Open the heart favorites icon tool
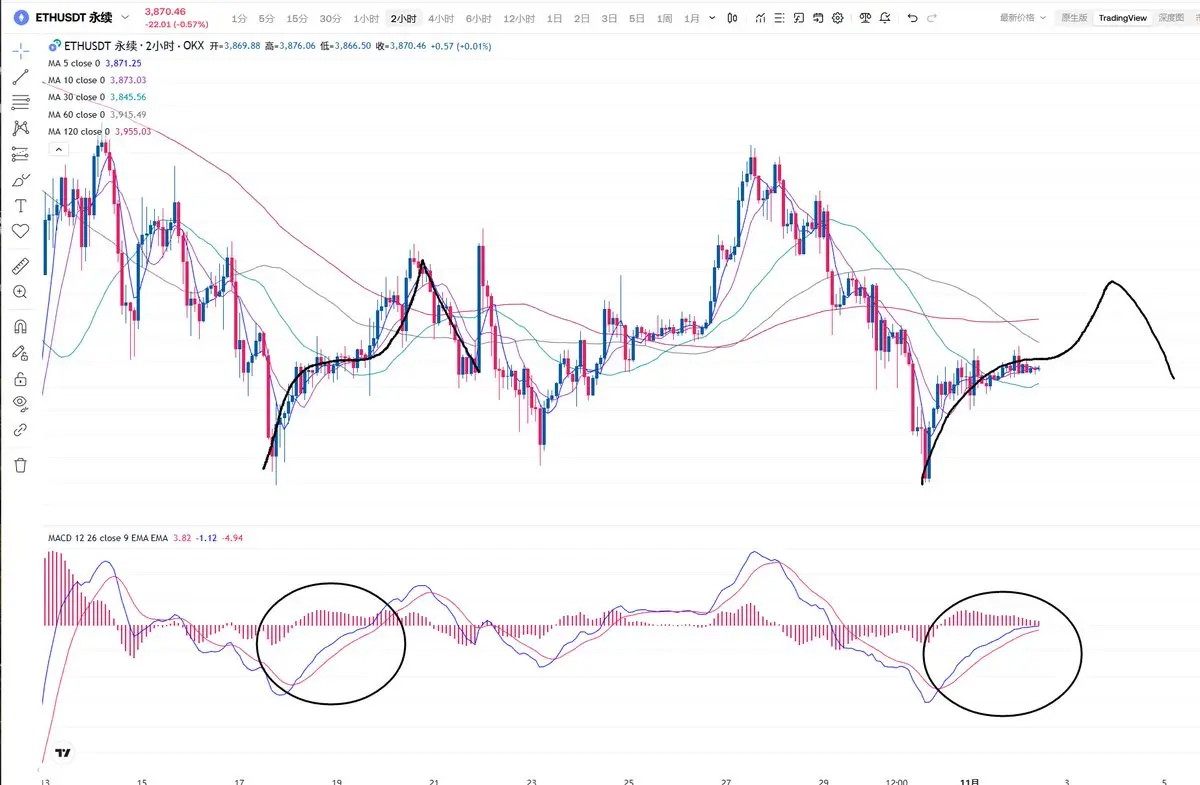 tap(20, 231)
